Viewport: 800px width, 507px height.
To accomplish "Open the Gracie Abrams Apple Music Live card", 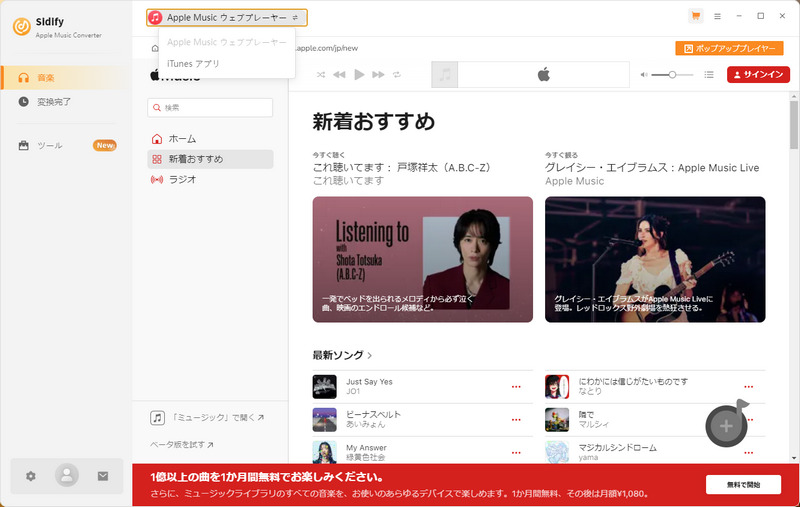I will tap(655, 259).
